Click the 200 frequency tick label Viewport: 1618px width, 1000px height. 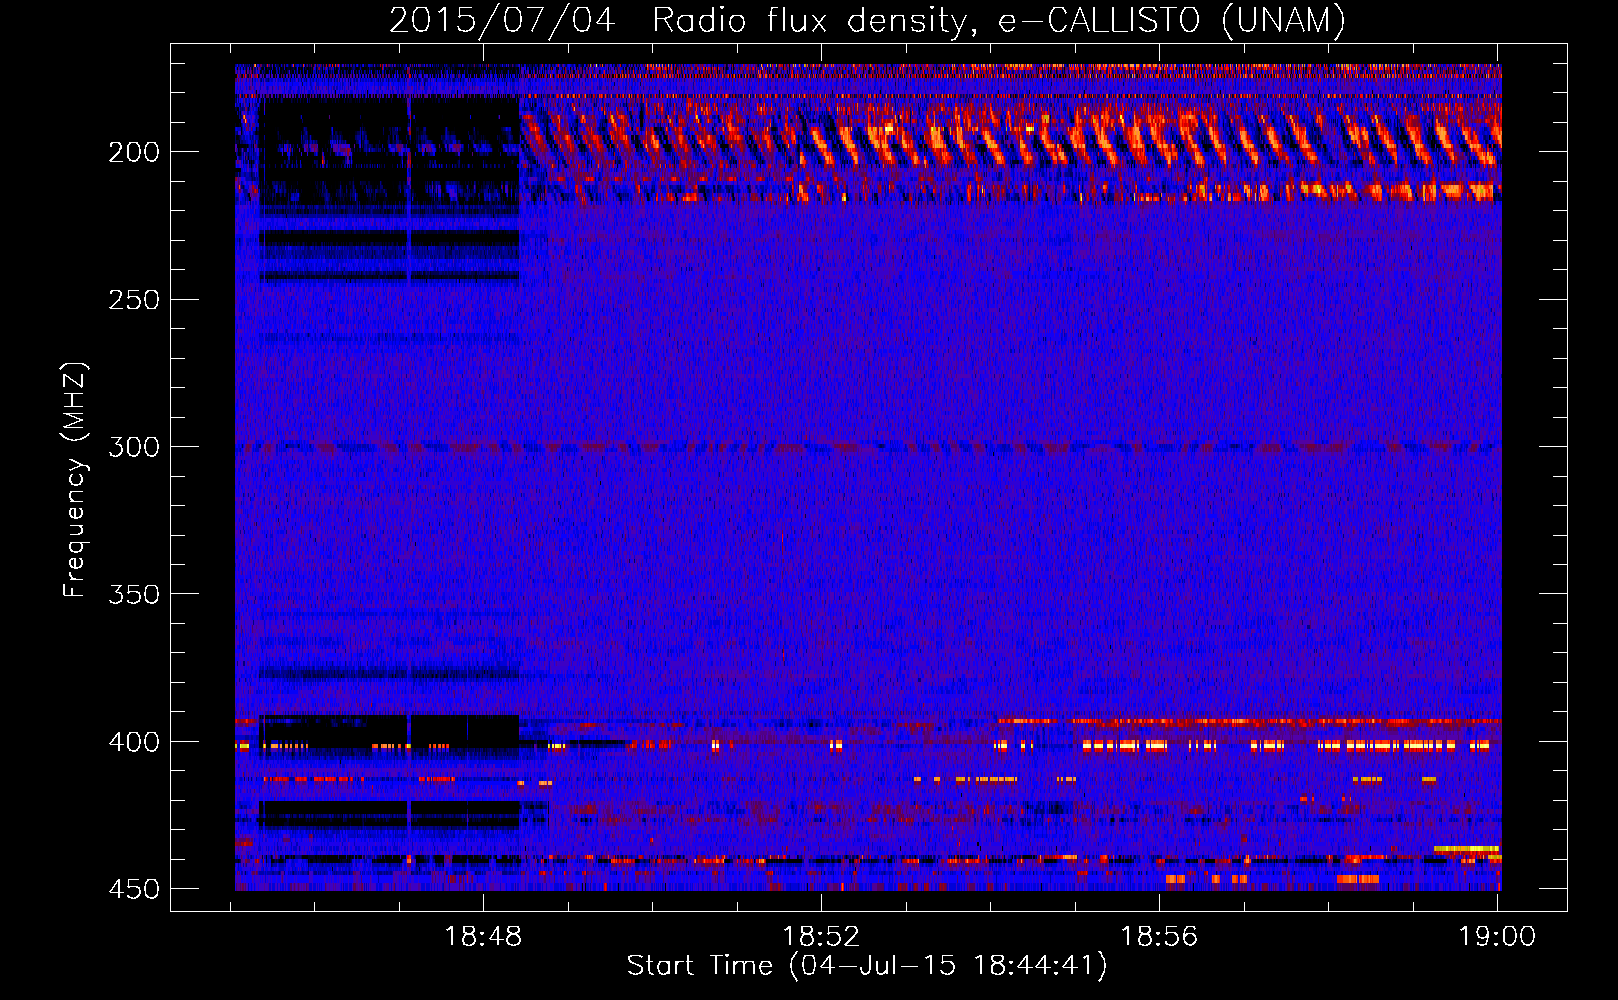point(134,152)
